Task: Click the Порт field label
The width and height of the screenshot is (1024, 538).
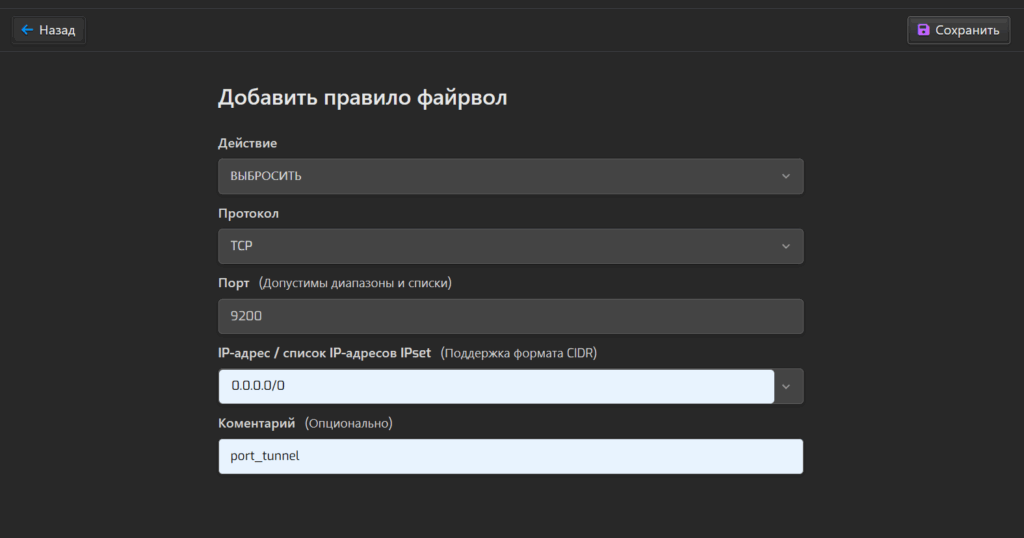Action: (x=234, y=283)
